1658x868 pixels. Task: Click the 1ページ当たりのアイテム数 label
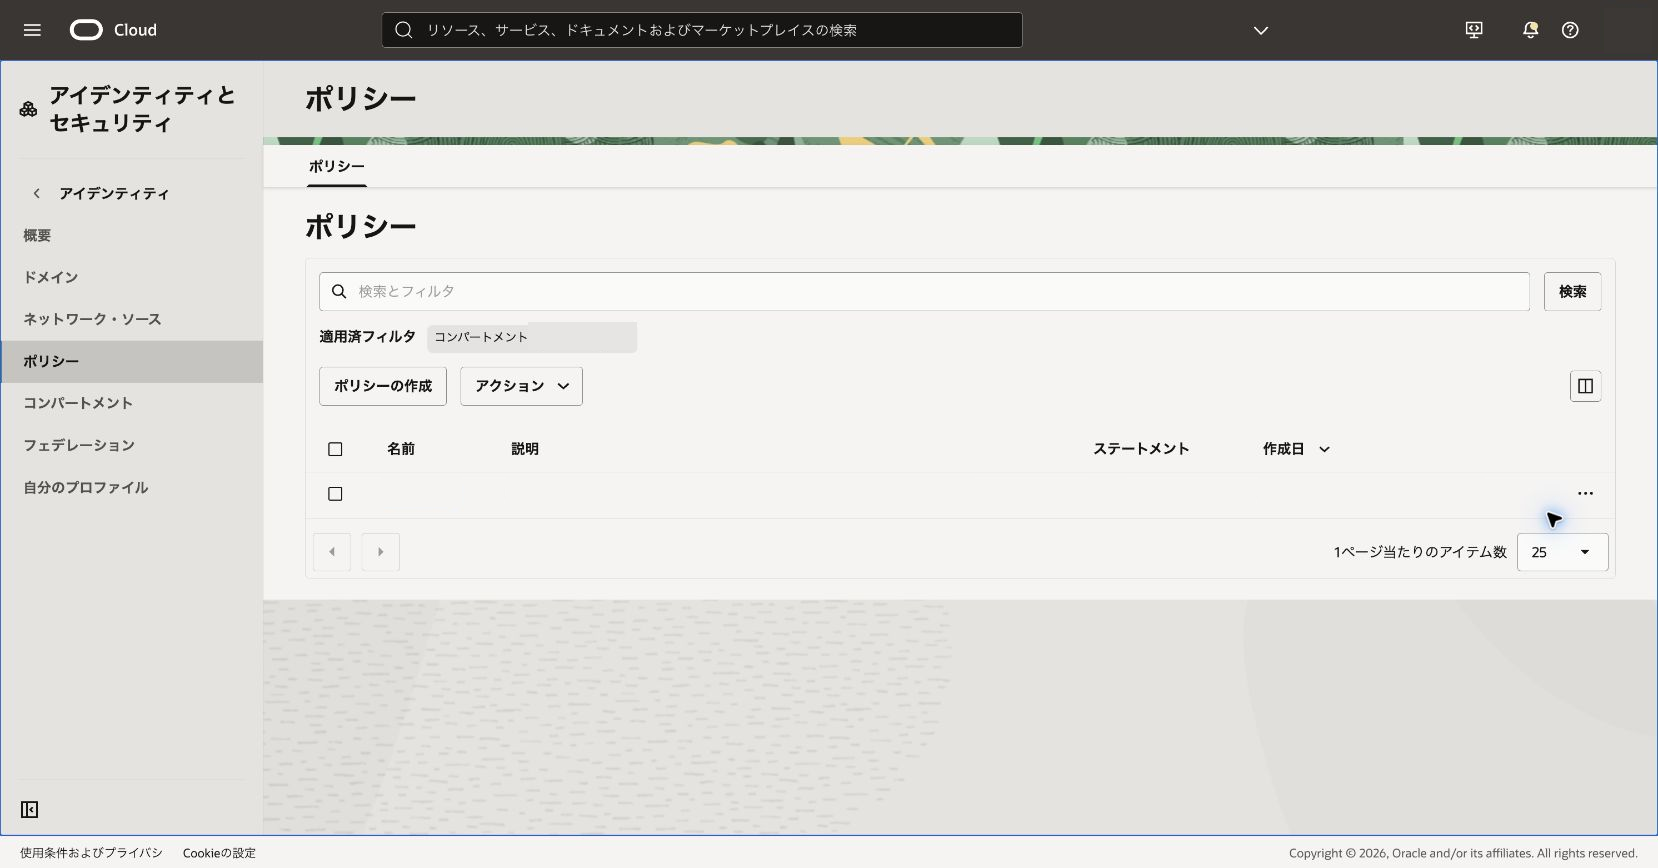1420,552
